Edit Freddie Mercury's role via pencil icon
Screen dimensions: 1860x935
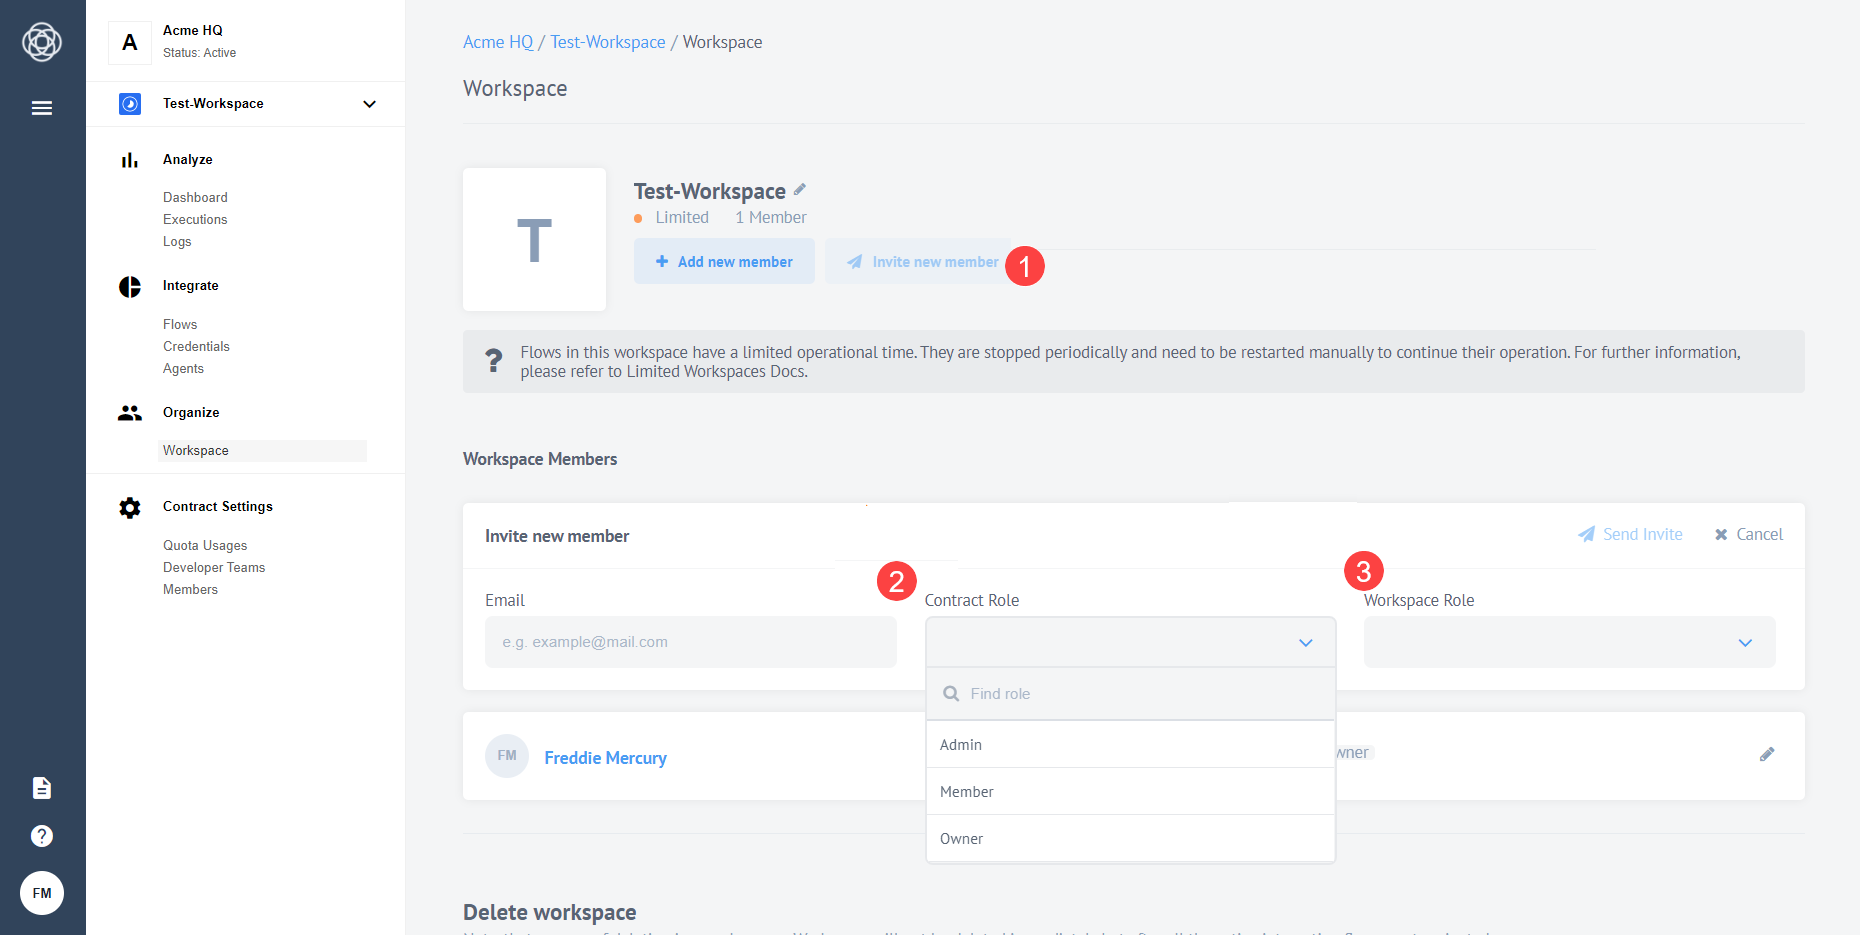click(x=1767, y=754)
